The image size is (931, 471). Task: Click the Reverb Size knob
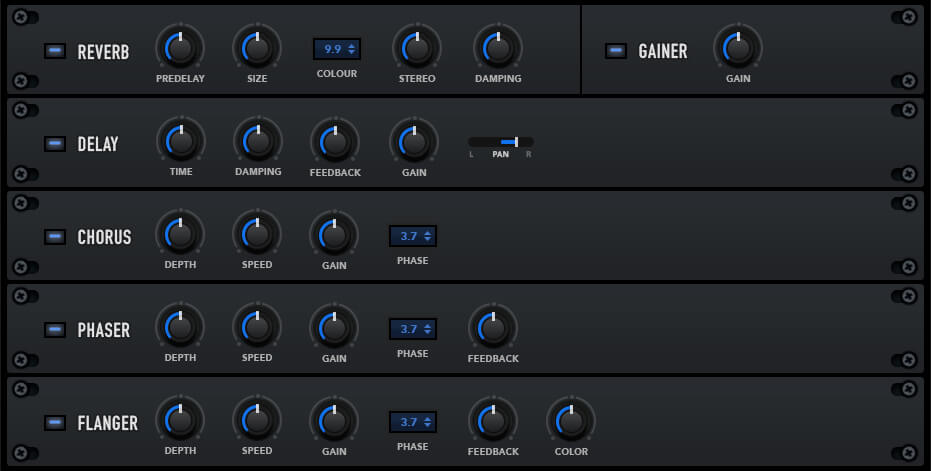pos(257,48)
